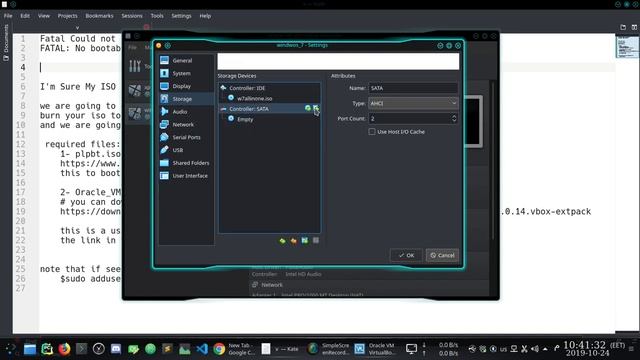Click the add attachment icon below storage list
The height and width of the screenshot is (360, 640).
(304, 240)
